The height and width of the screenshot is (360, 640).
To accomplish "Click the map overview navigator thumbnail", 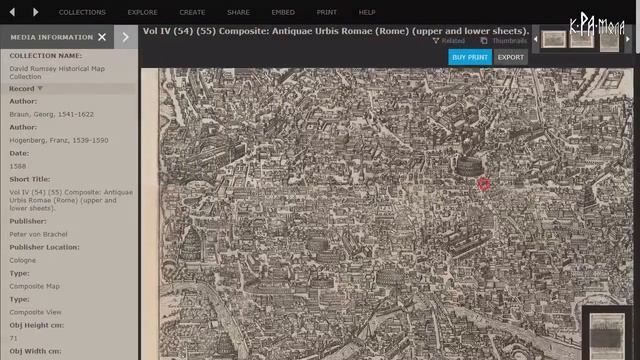I will click(607, 335).
